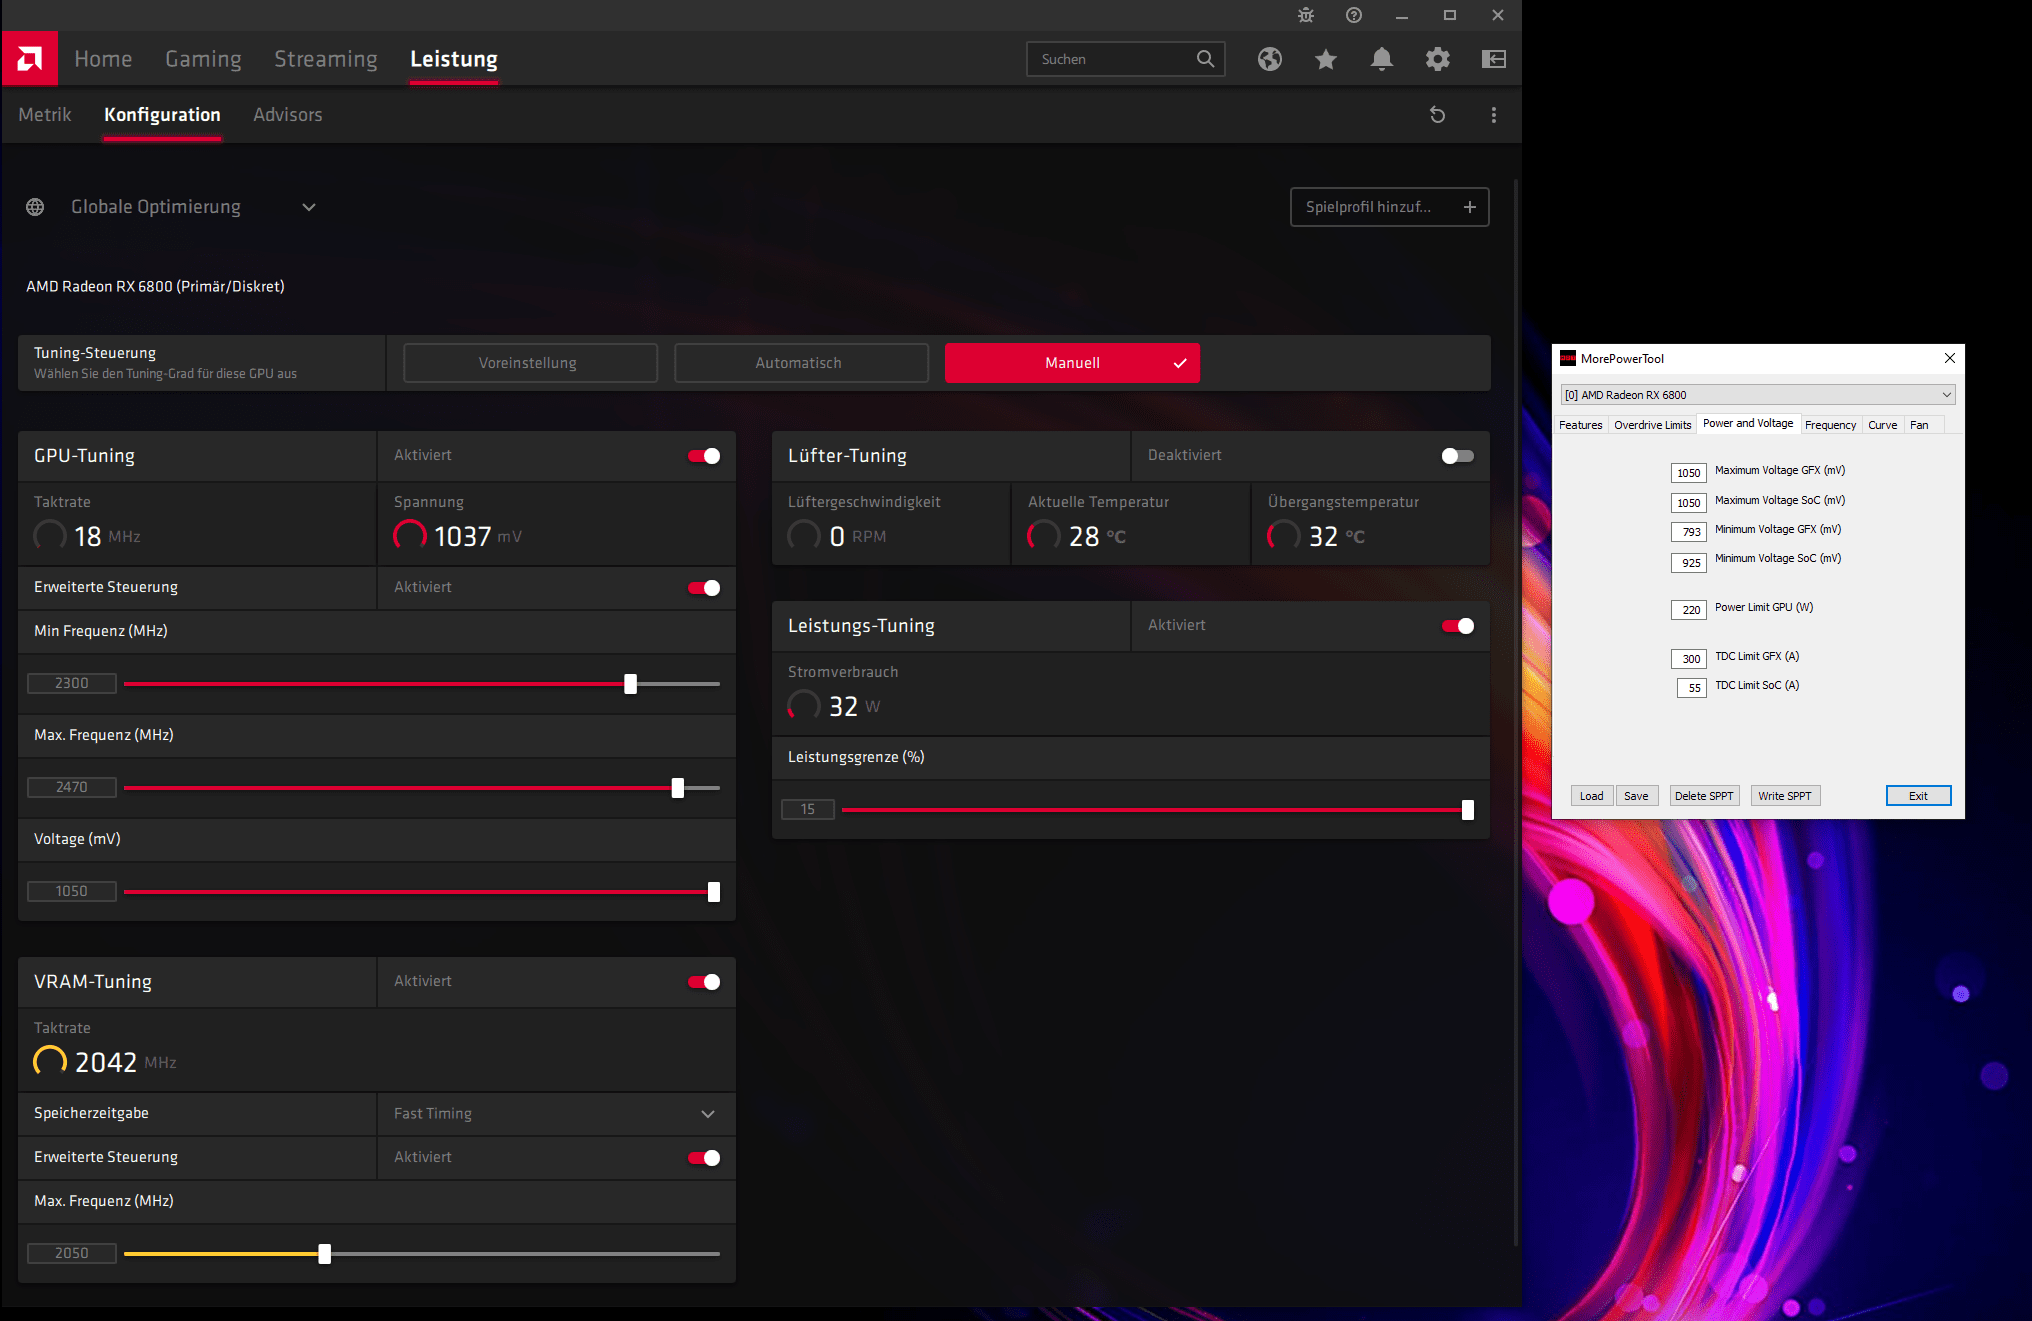Select Manuell tuning mode
2032x1321 pixels.
[1072, 363]
